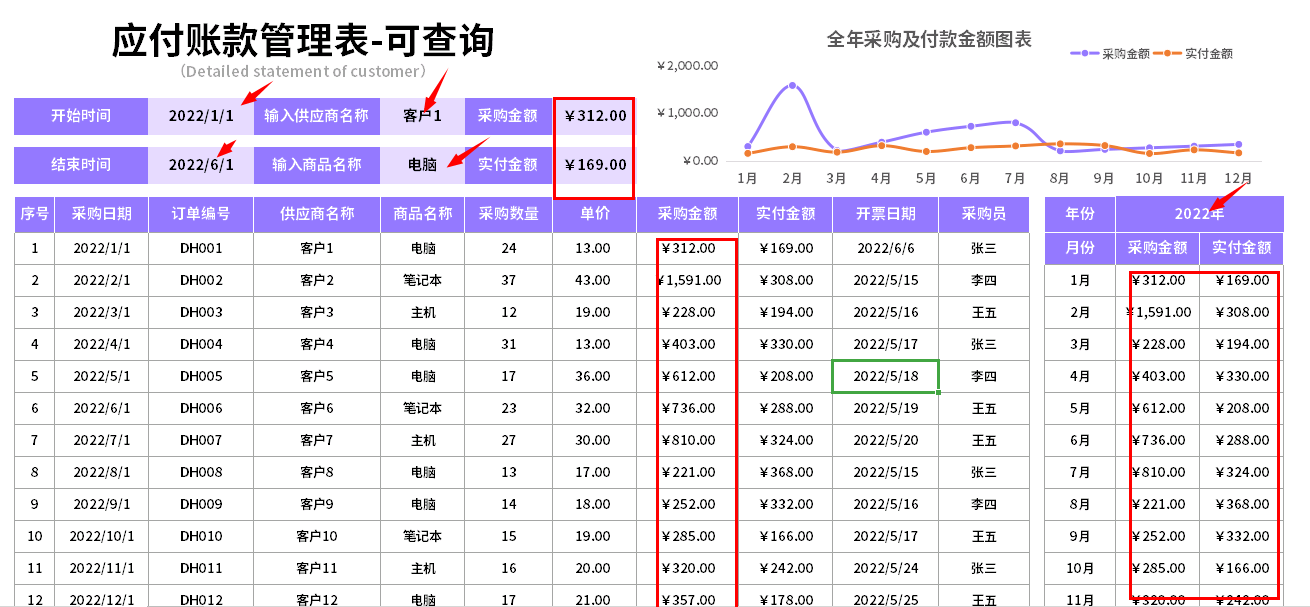Click the product name field showing 电脑

(x=421, y=164)
